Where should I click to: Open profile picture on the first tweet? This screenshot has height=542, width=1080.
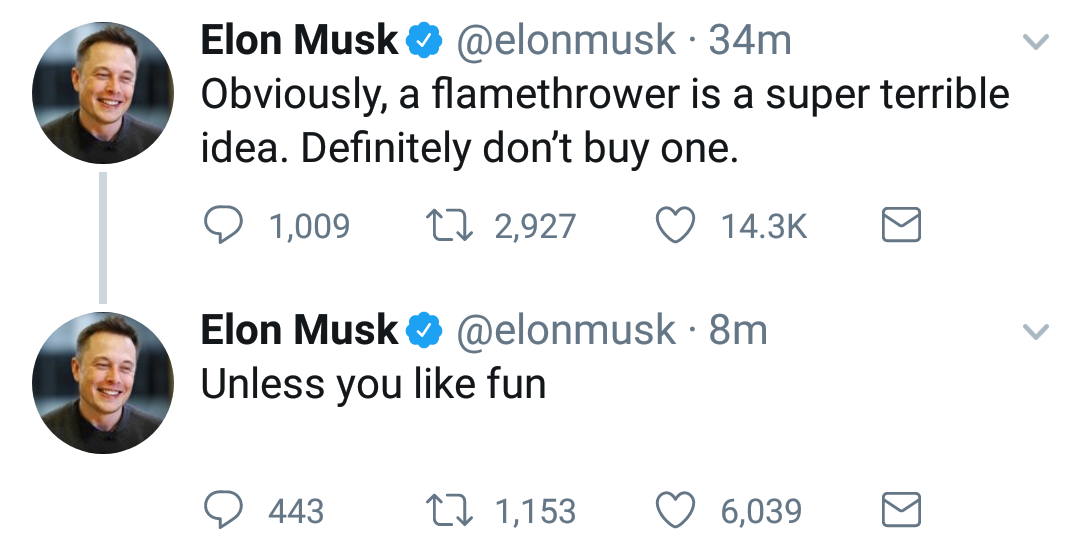point(103,93)
